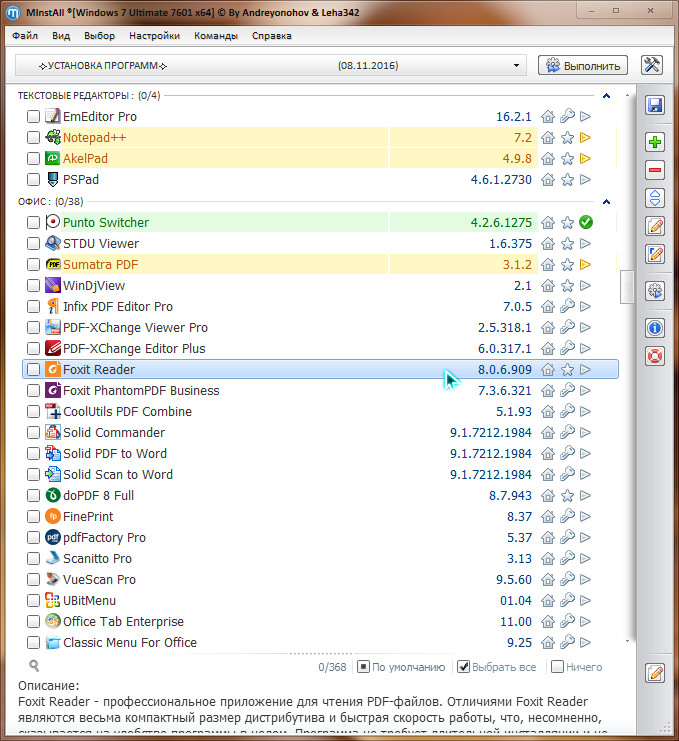Image resolution: width=679 pixels, height=741 pixels.
Task: Toggle the "Выбрать все" checkbox
Action: (x=464, y=667)
